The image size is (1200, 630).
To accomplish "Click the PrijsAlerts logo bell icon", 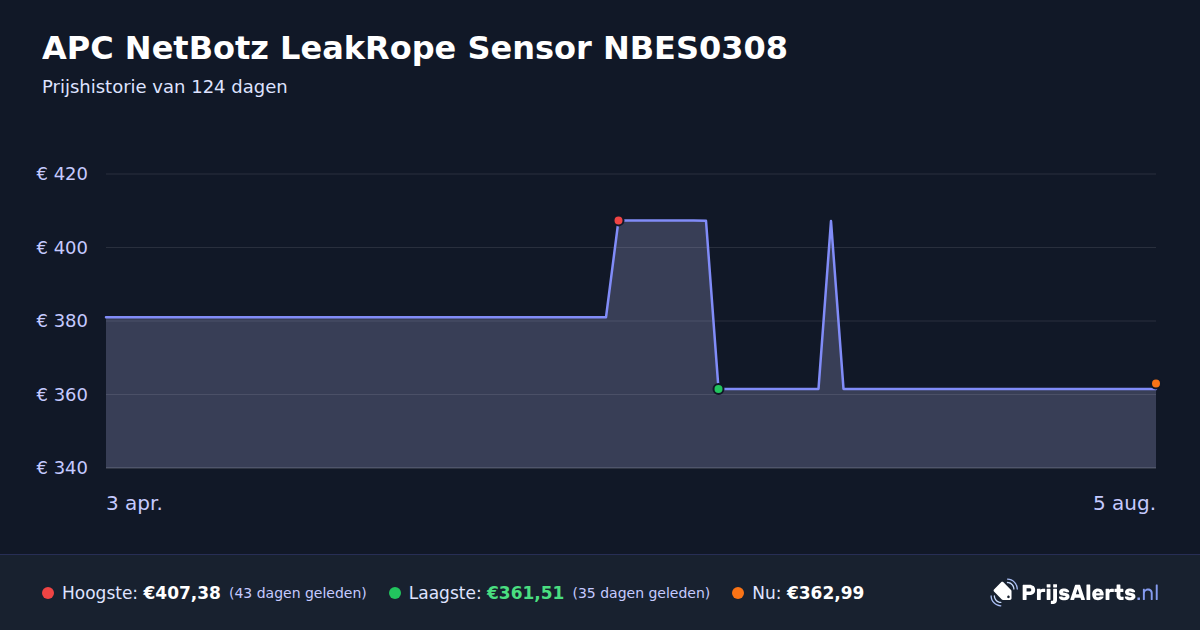I will pos(1003,593).
